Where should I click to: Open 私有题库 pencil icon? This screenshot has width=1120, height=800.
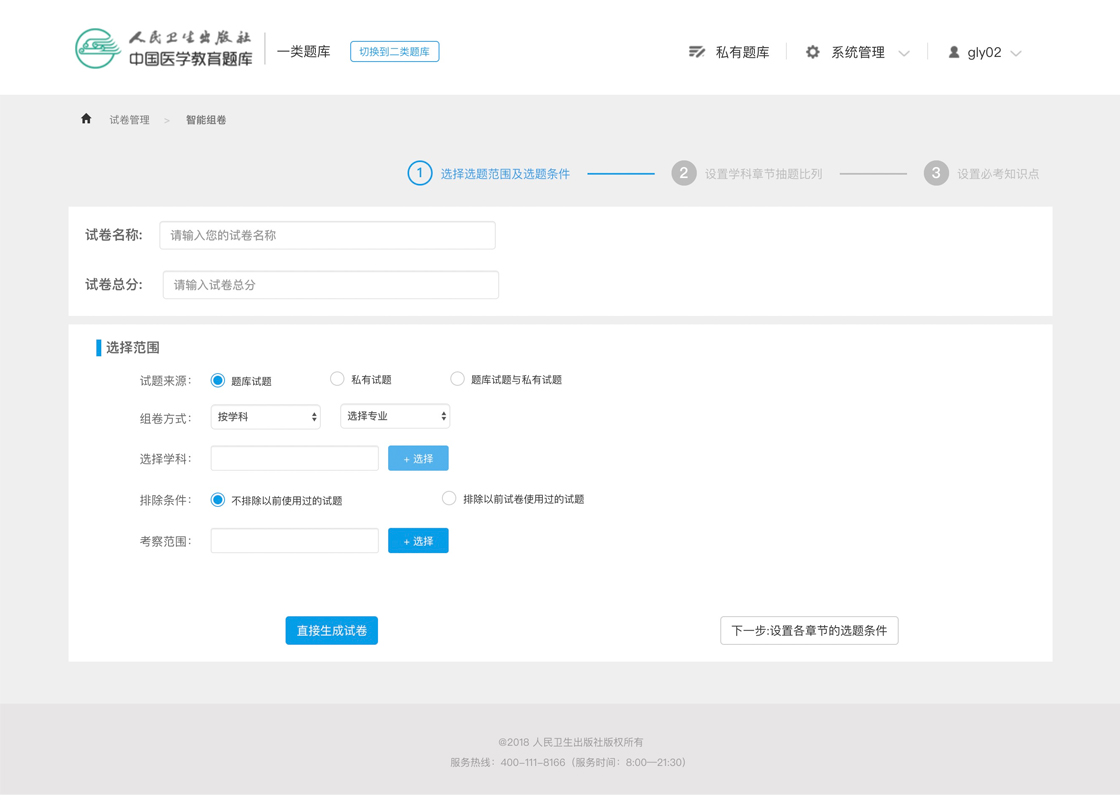[697, 52]
